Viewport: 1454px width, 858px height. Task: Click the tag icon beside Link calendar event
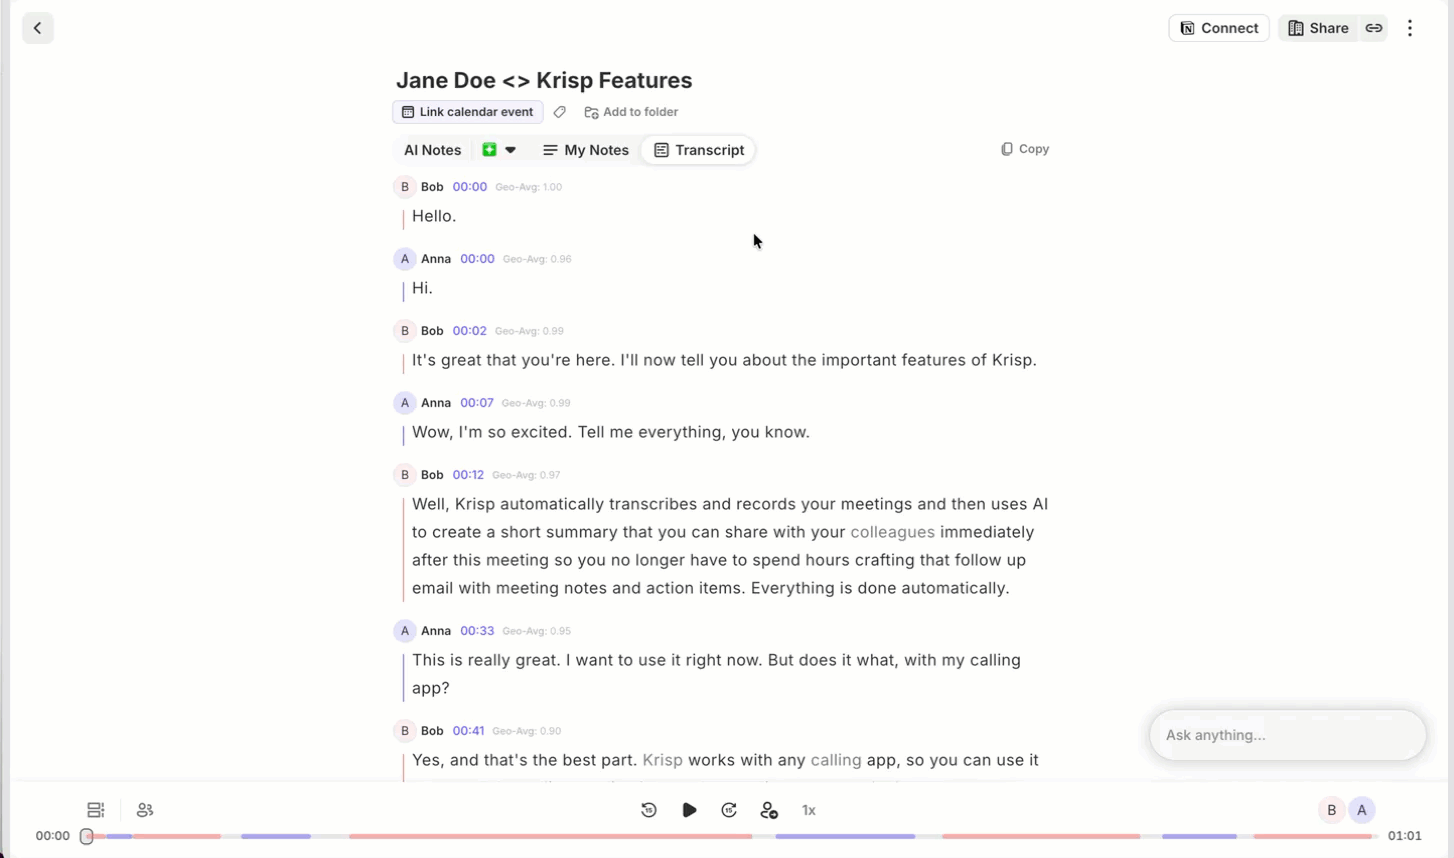tap(560, 112)
